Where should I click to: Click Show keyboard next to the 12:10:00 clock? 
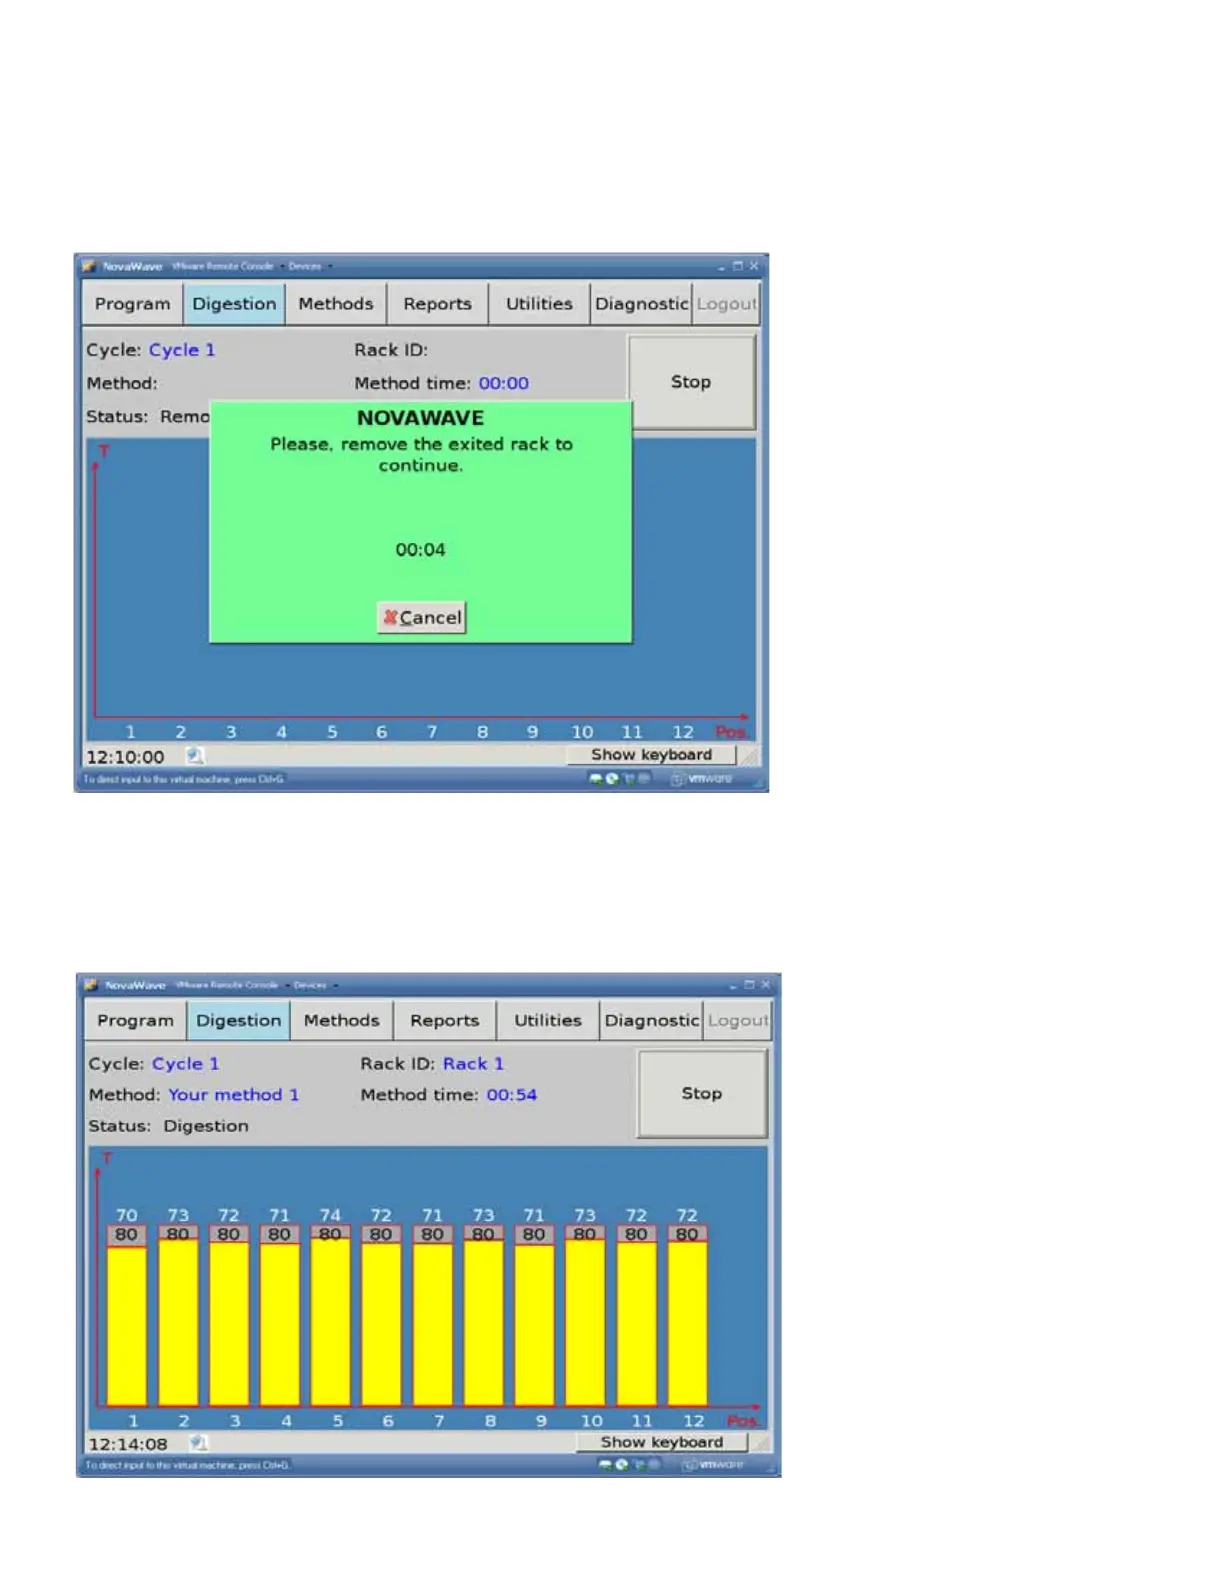[x=651, y=755]
